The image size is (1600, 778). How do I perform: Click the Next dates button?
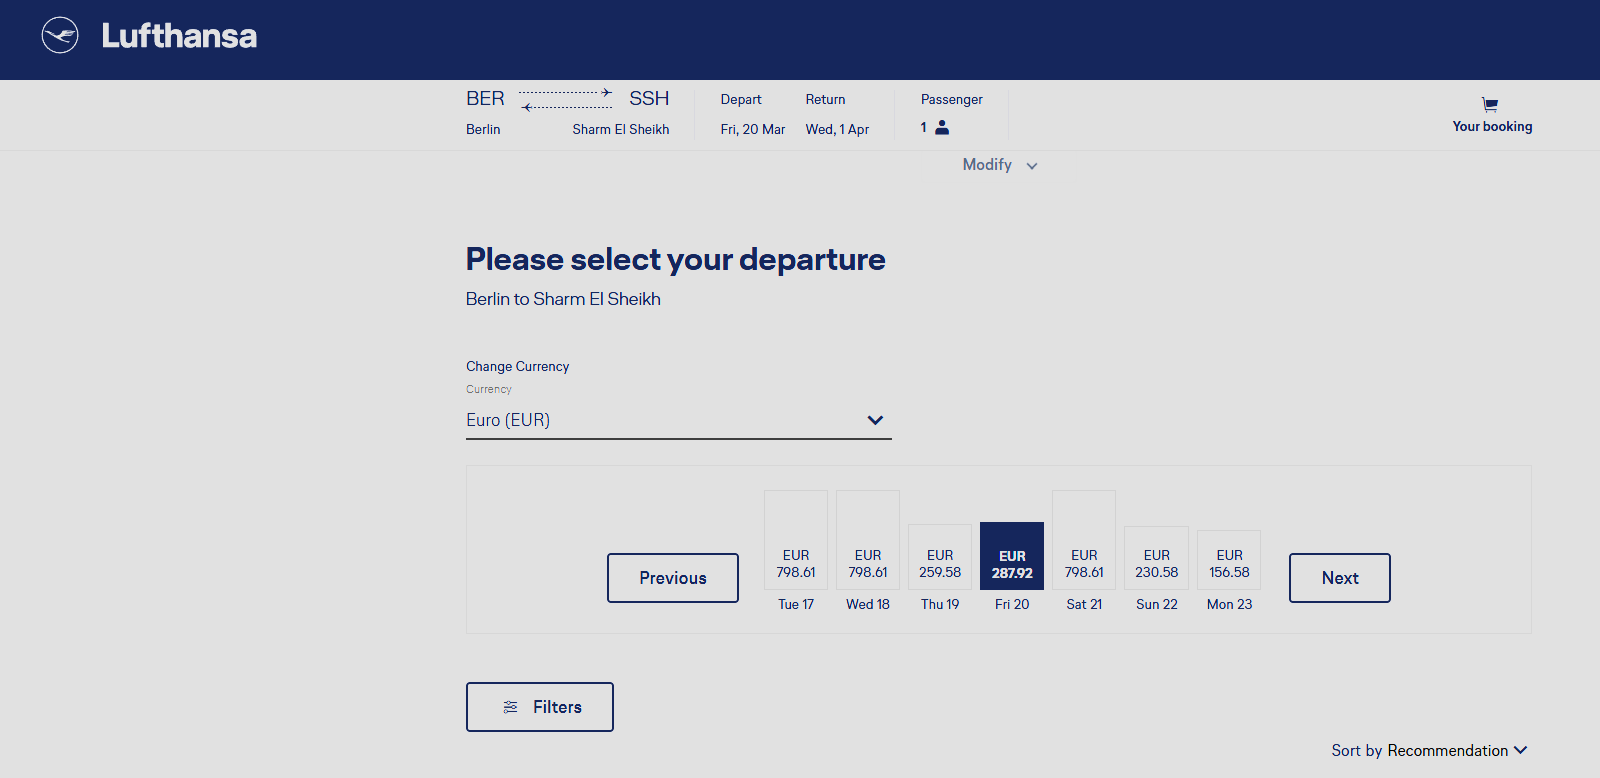[x=1340, y=578]
